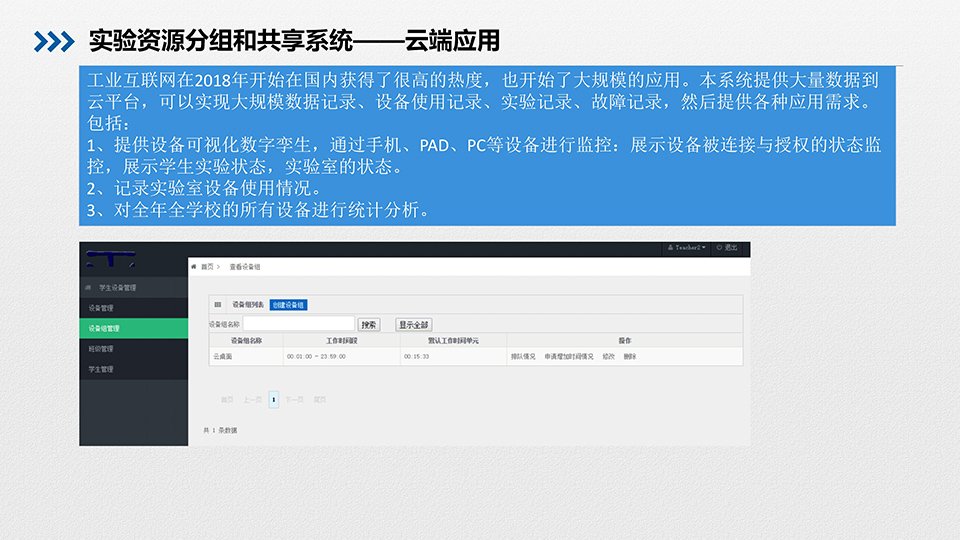Image resolution: width=960 pixels, height=540 pixels.
Task: Select 设备管理 in the sidebar
Action: pyautogui.click(x=101, y=308)
